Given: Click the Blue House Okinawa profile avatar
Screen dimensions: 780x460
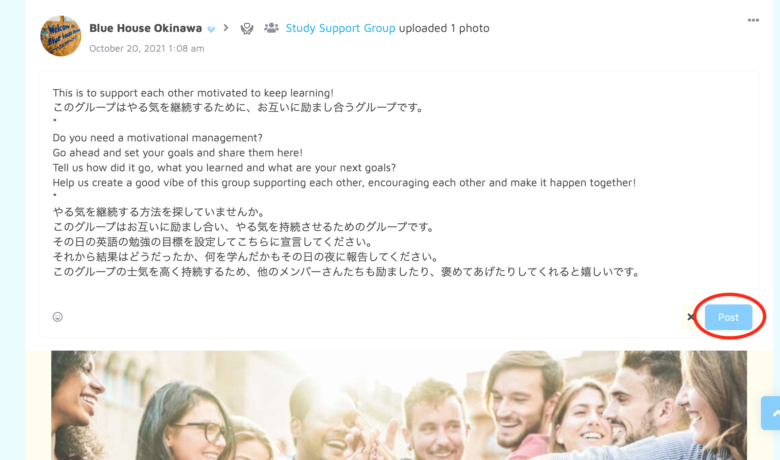Looking at the screenshot, I should point(61,36).
